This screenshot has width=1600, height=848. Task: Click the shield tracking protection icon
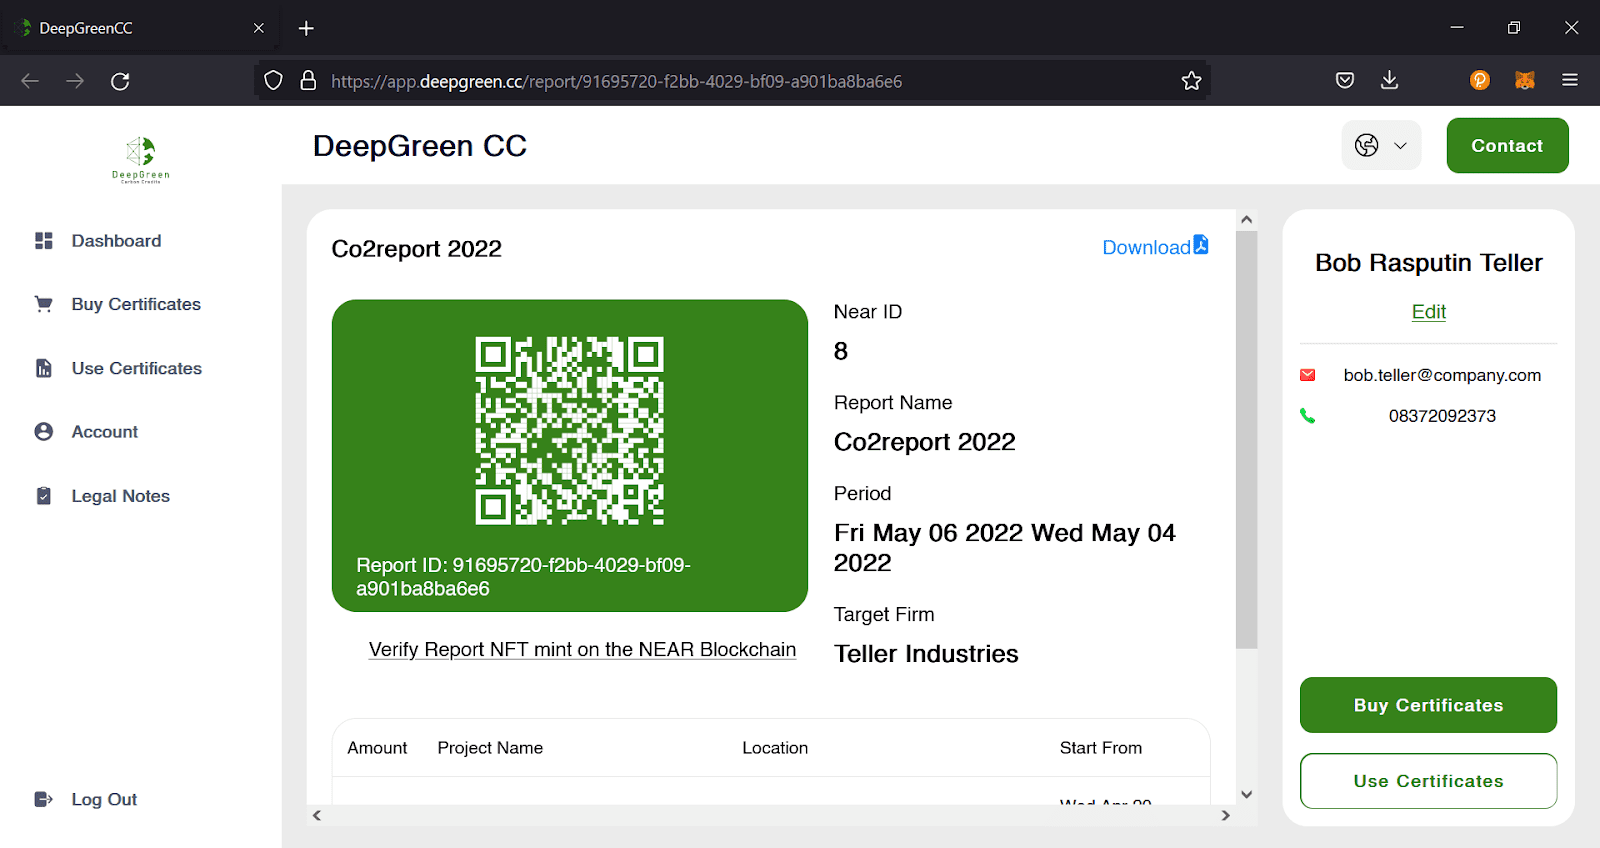click(274, 81)
